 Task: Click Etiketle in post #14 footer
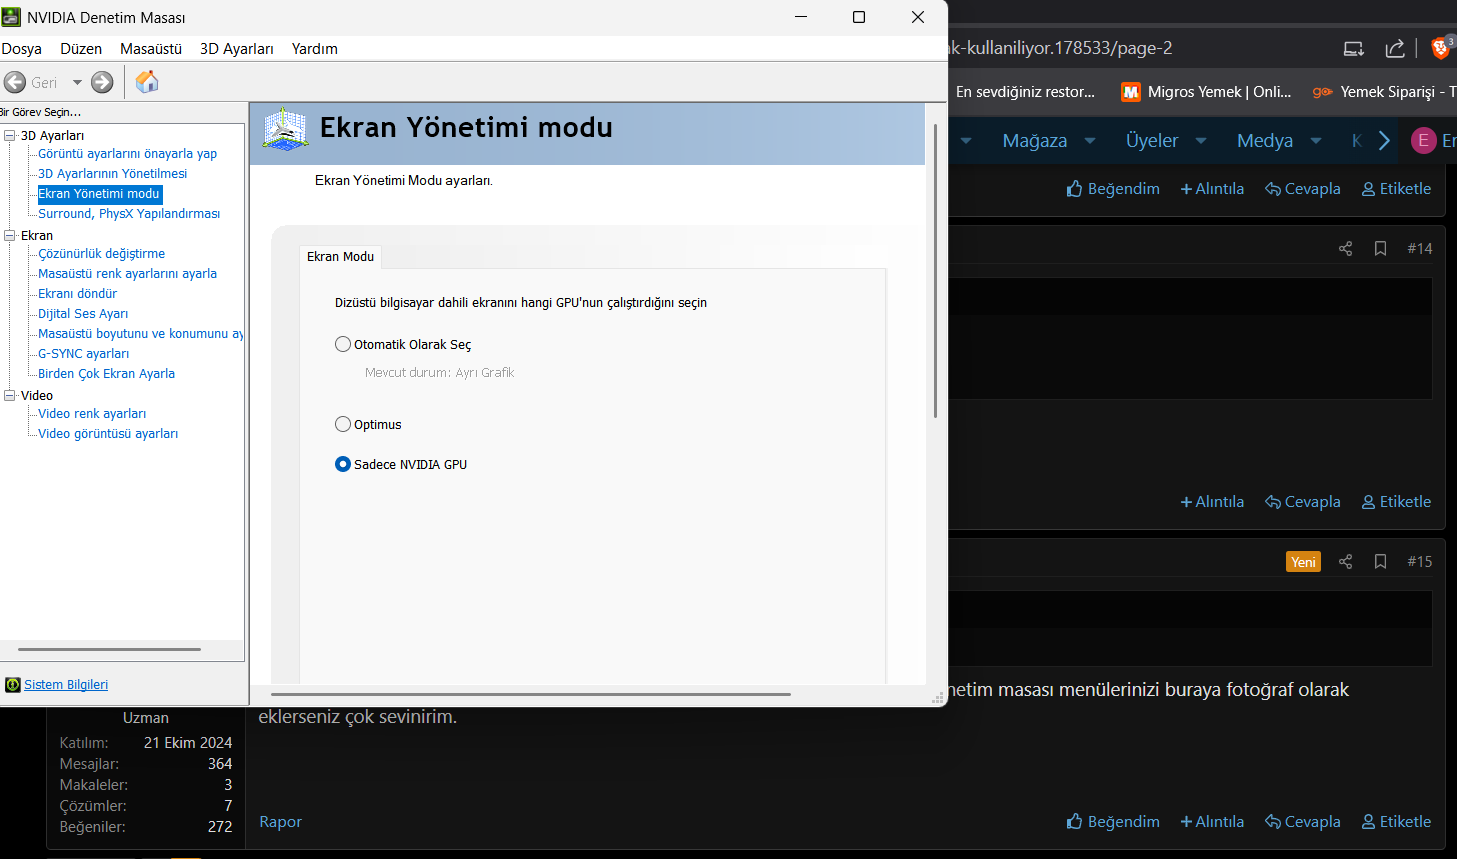click(1396, 502)
